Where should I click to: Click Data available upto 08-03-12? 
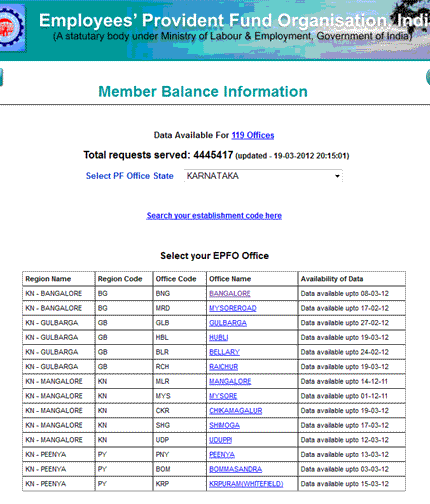click(344, 294)
